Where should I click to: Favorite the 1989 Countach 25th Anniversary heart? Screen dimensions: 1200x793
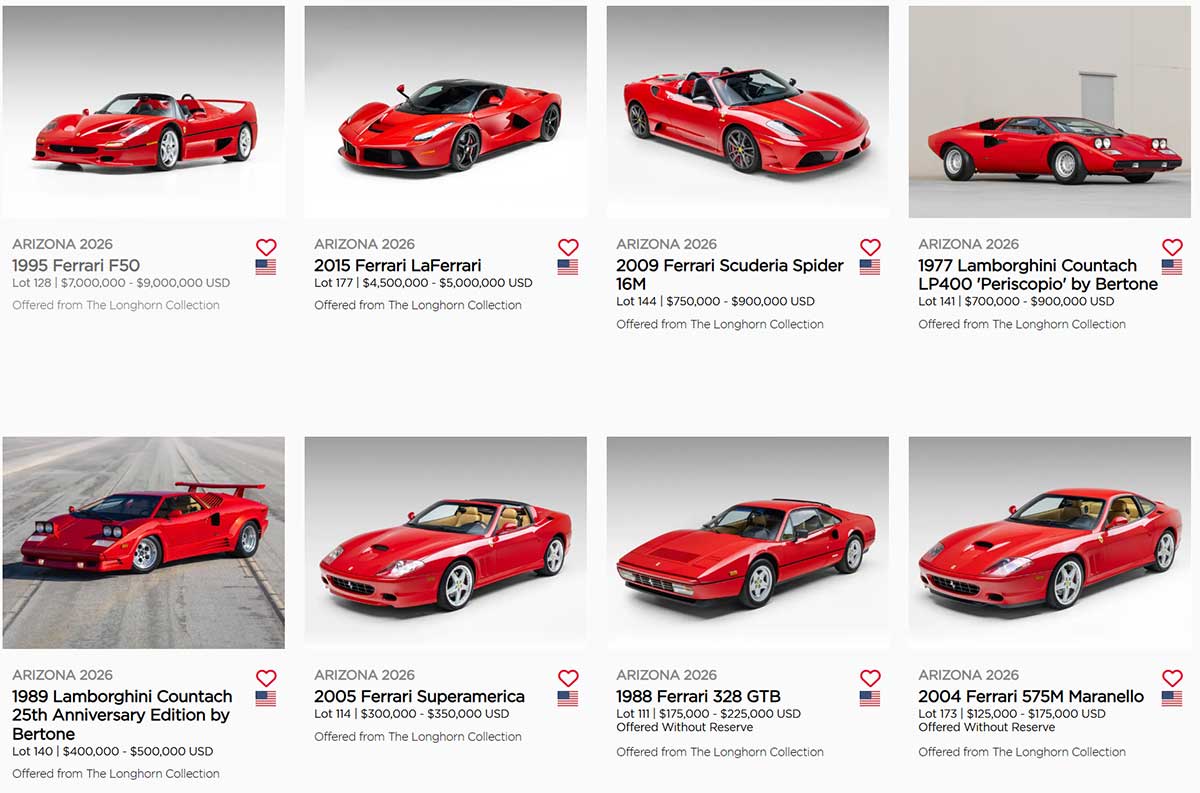point(265,678)
